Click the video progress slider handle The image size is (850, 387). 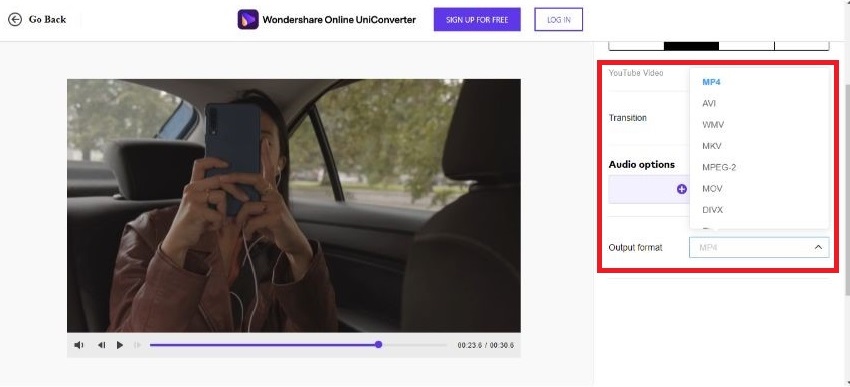pos(378,344)
